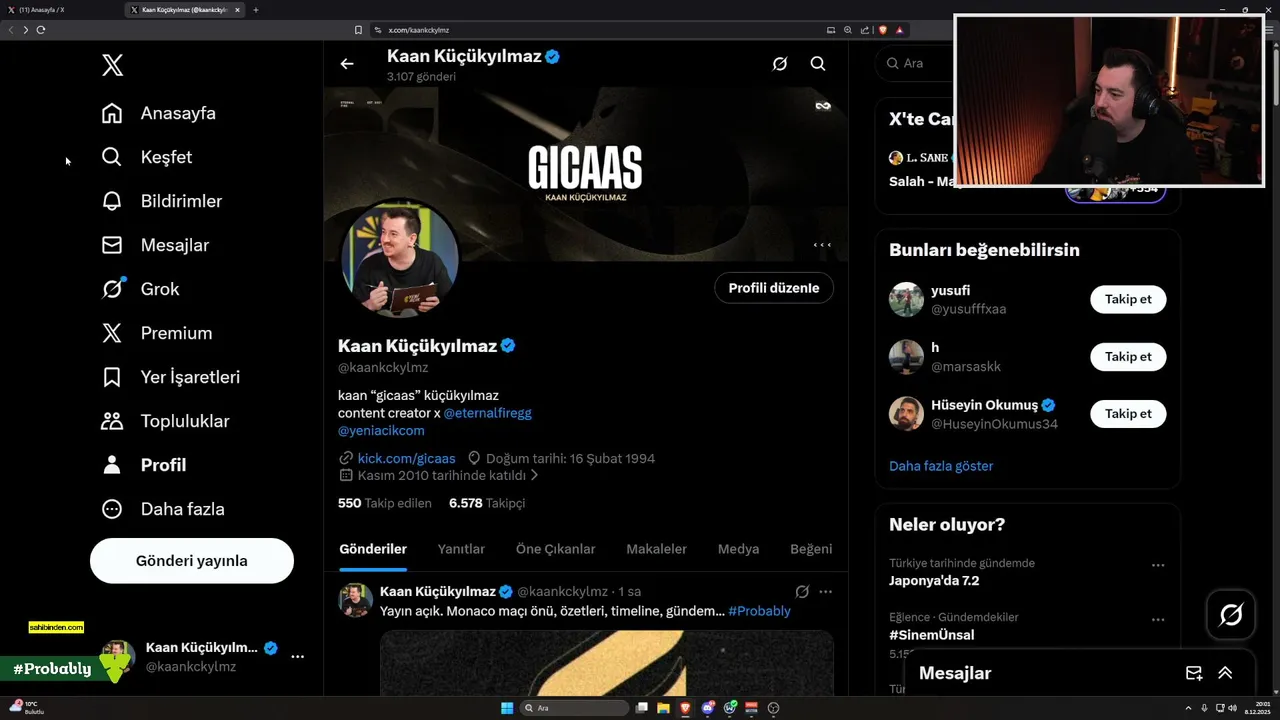
Task: Click new message icon in Mesajlar drawer
Action: (1194, 673)
